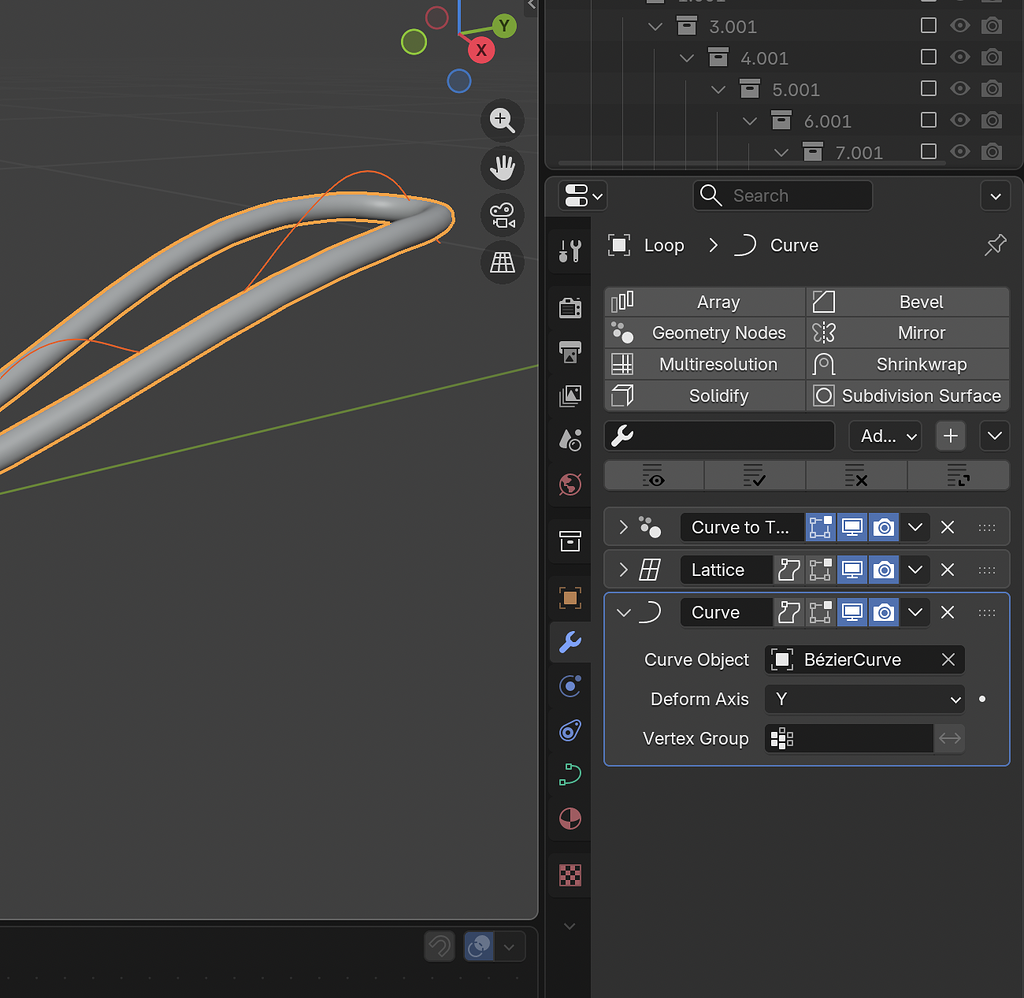
Task: Click the Vertex Group field
Action: pos(849,739)
